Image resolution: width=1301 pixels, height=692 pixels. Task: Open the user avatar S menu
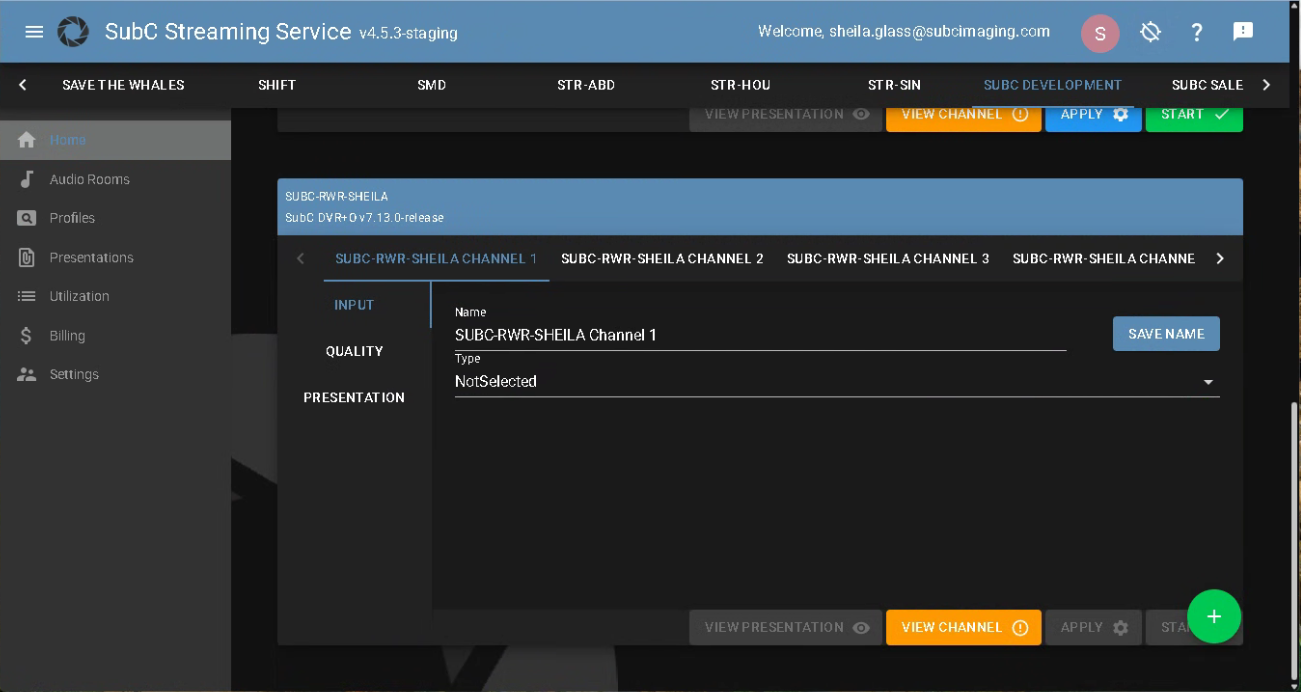tap(1100, 33)
